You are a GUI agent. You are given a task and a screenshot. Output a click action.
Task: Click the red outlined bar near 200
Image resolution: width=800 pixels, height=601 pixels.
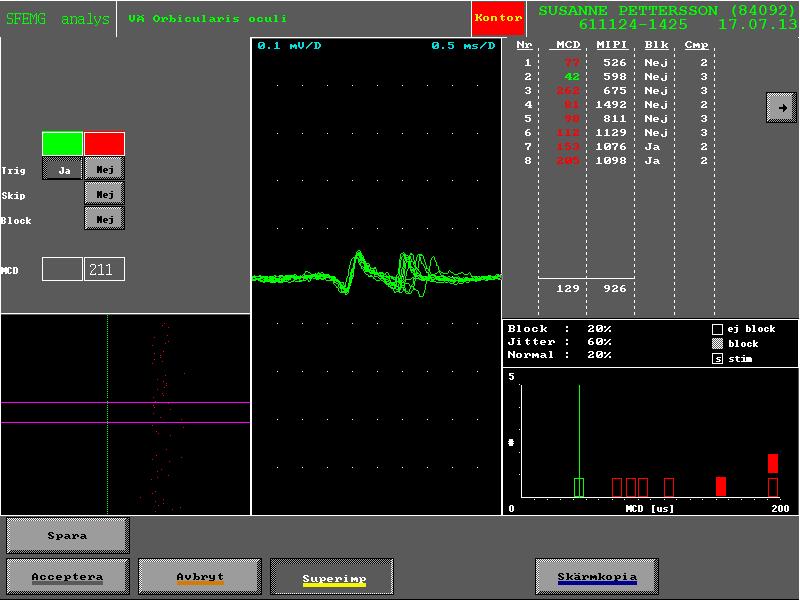(773, 487)
